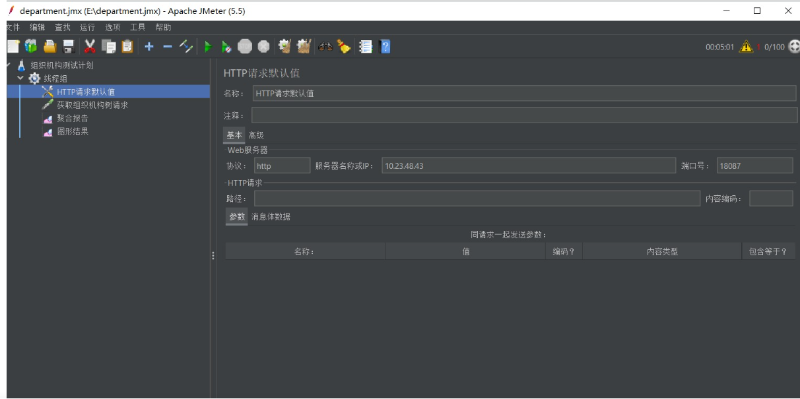Select 聚合报告 in the tree
The image size is (800, 399).
click(x=72, y=118)
